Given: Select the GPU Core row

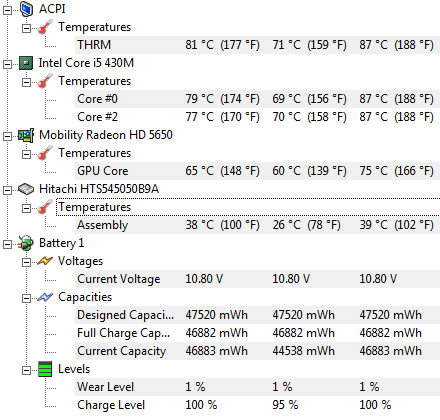Looking at the screenshot, I should 257,171.
